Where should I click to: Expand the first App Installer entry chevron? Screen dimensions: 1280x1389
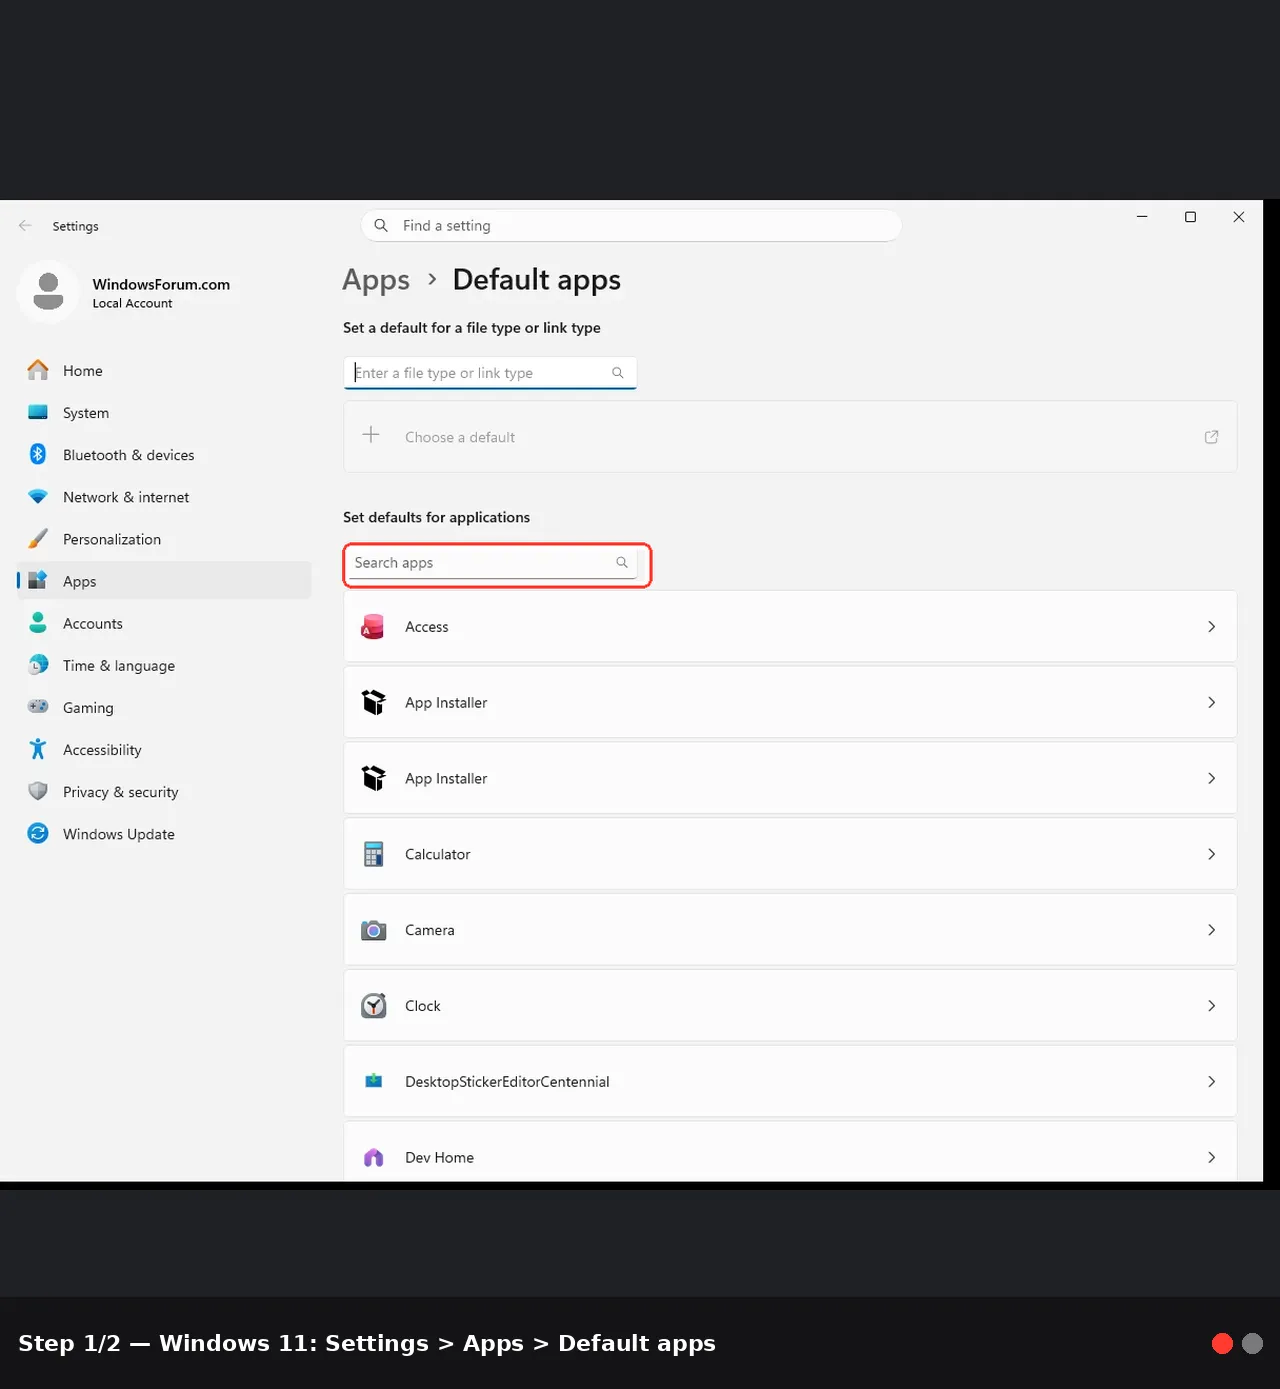pos(1211,703)
